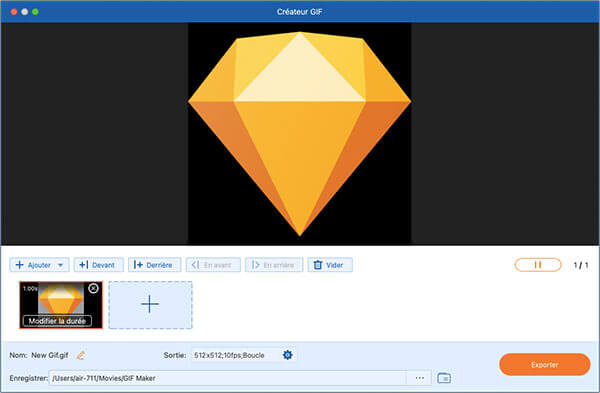Click the New Gif.gif file name
Screen dimensions: 600x393
[x=50, y=355]
